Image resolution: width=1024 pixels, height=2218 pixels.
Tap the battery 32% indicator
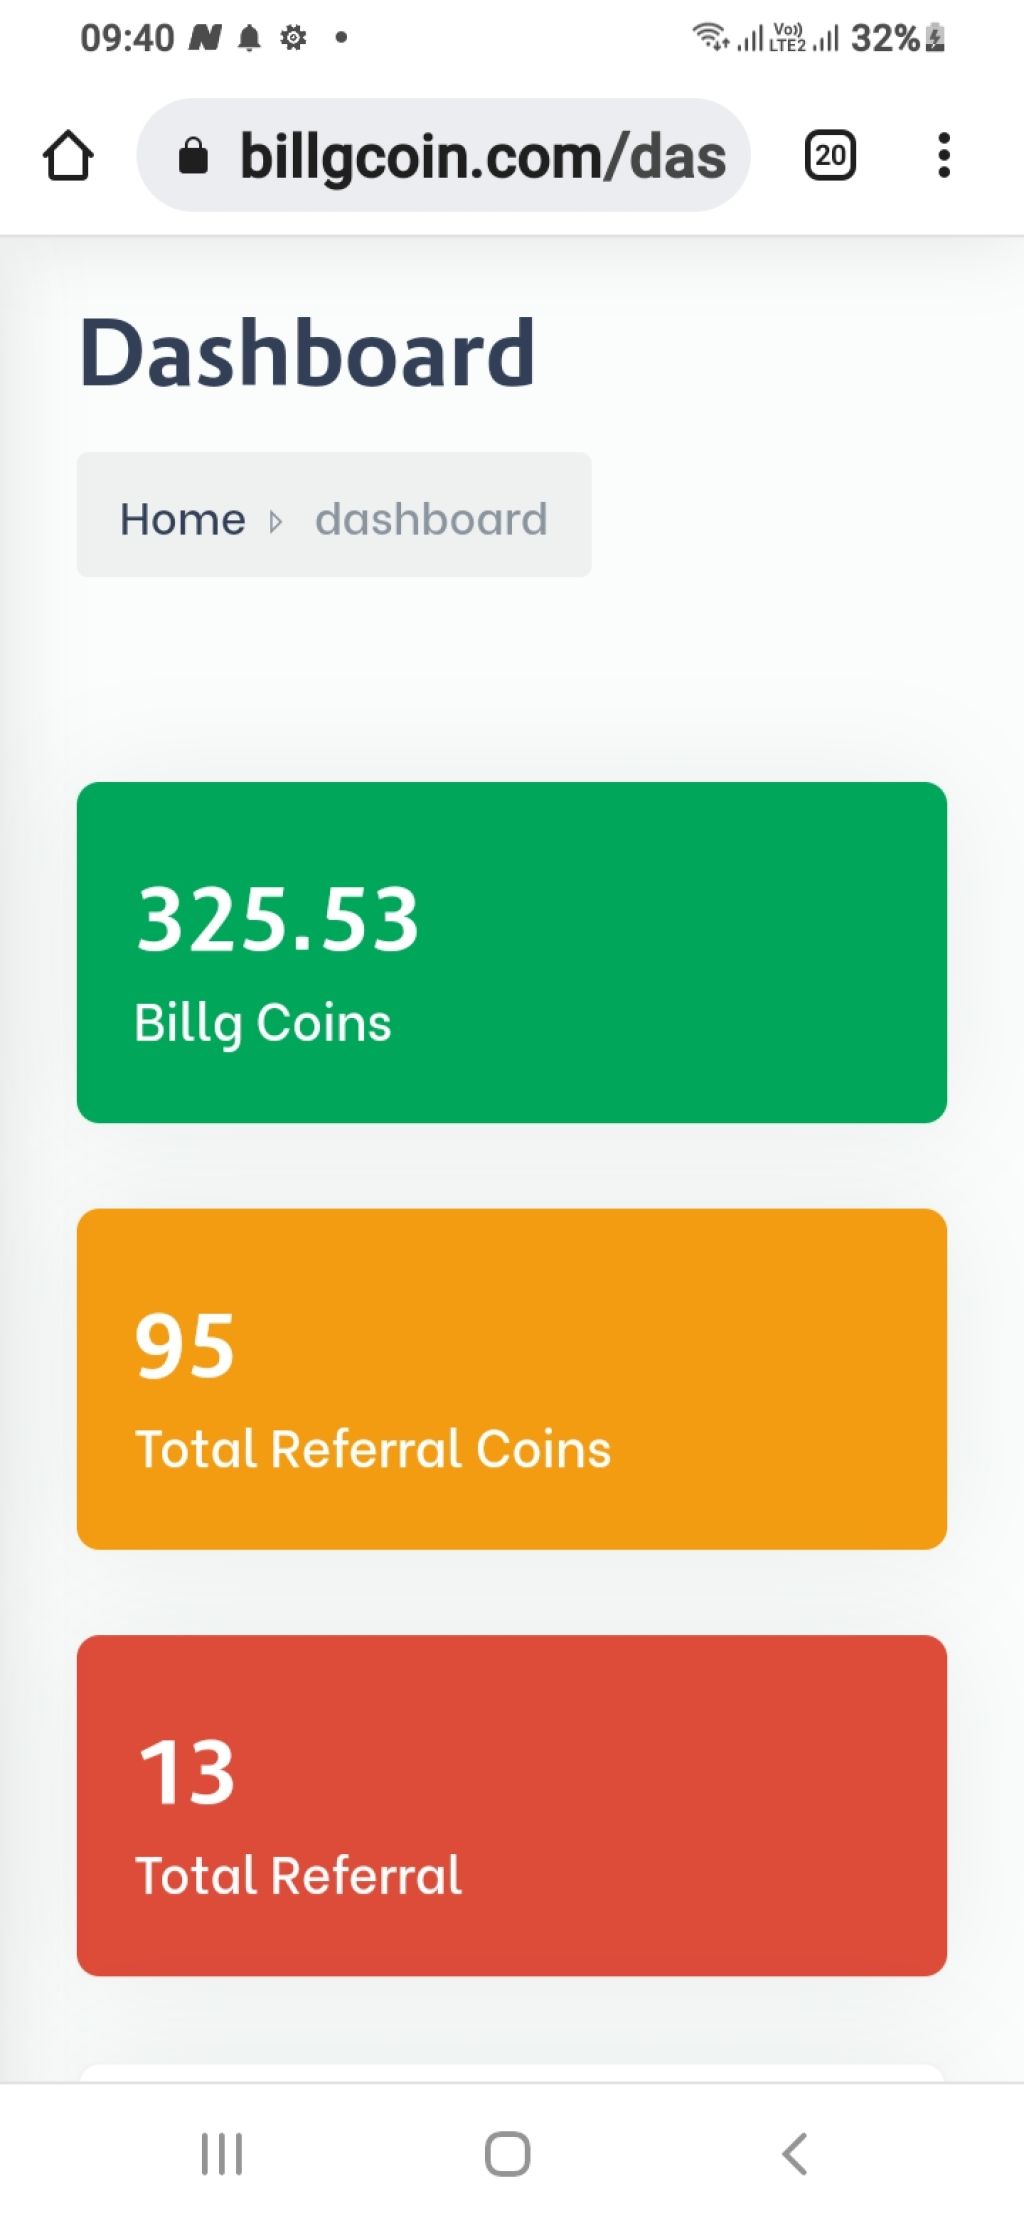click(898, 38)
